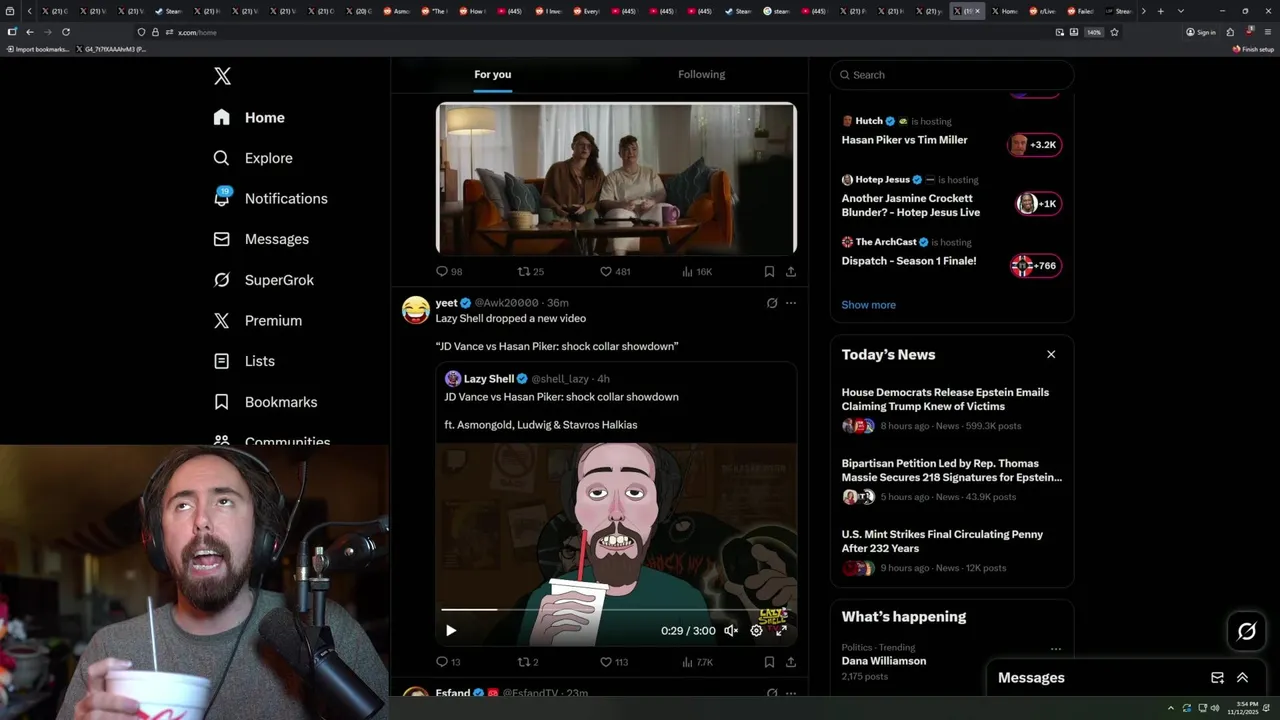Image resolution: width=1280 pixels, height=720 pixels.
Task: Compose a new message in the Messages drawer
Action: pos(1217,678)
